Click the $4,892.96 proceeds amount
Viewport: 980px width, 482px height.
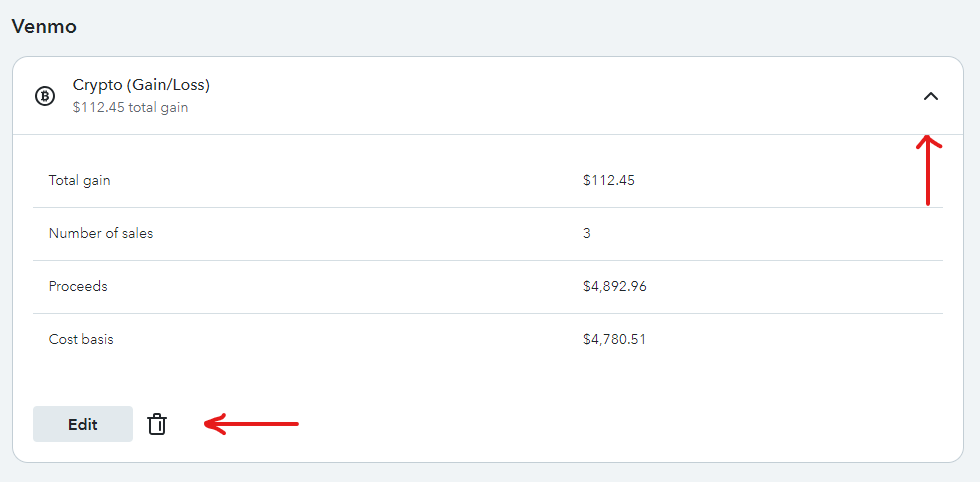(614, 286)
